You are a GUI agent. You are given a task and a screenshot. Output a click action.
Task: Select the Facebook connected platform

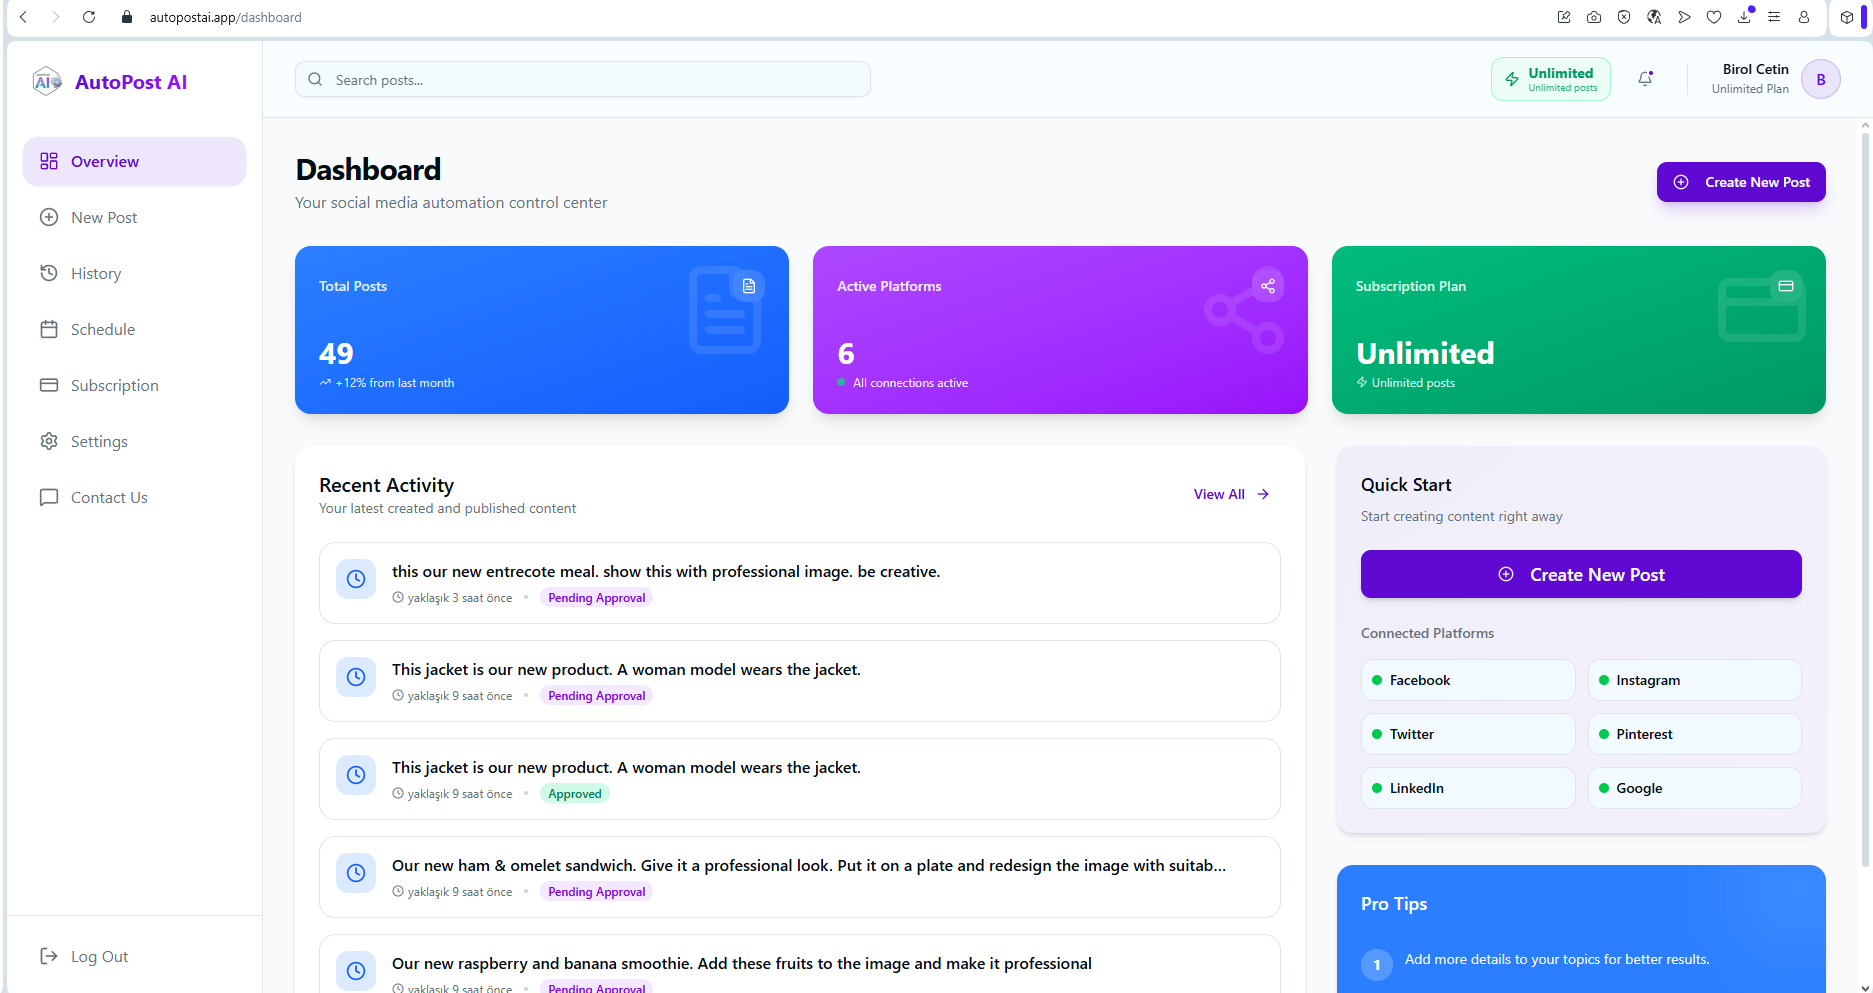coord(1467,680)
